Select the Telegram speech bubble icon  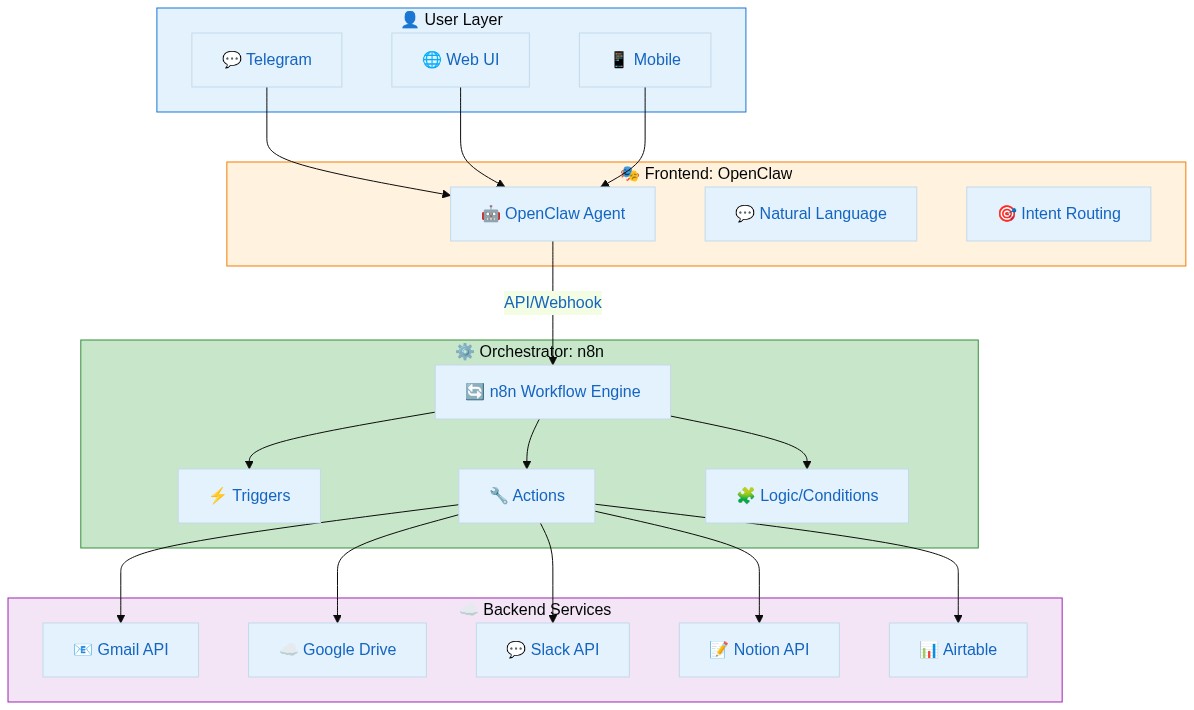(232, 59)
